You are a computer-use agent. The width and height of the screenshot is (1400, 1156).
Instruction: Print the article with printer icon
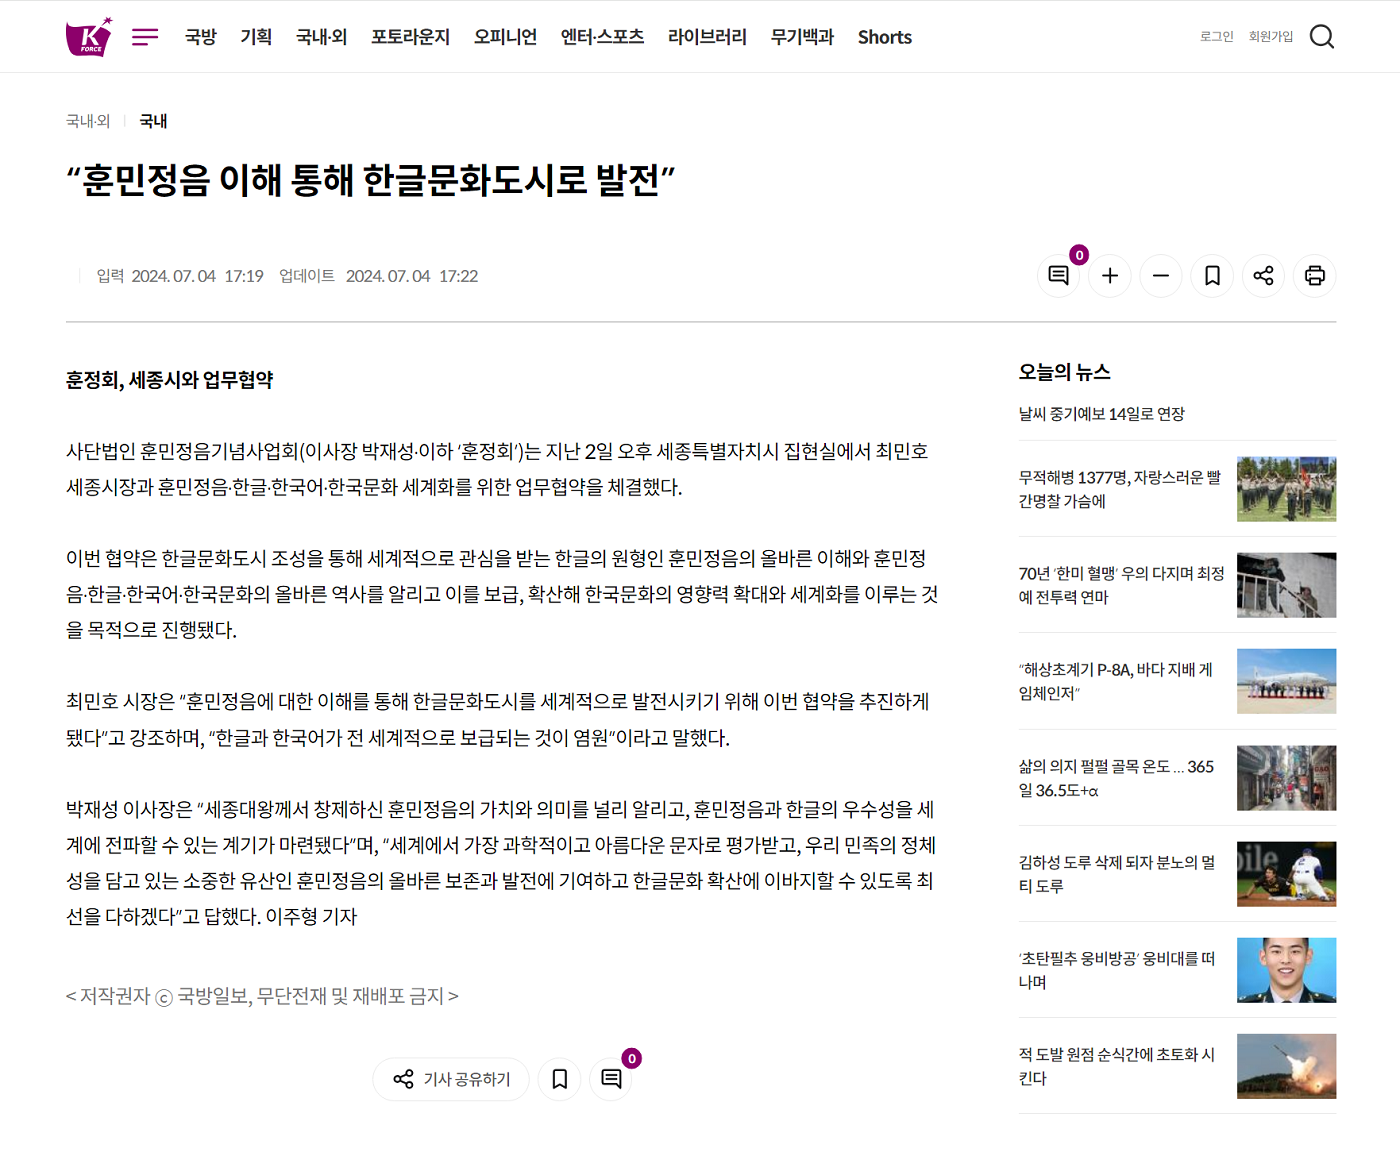click(x=1315, y=276)
